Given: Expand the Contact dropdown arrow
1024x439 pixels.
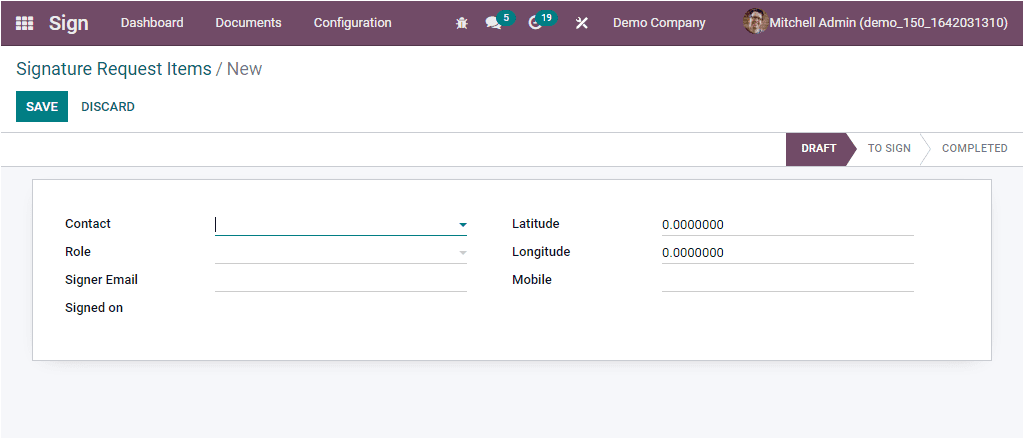Looking at the screenshot, I should click(462, 225).
